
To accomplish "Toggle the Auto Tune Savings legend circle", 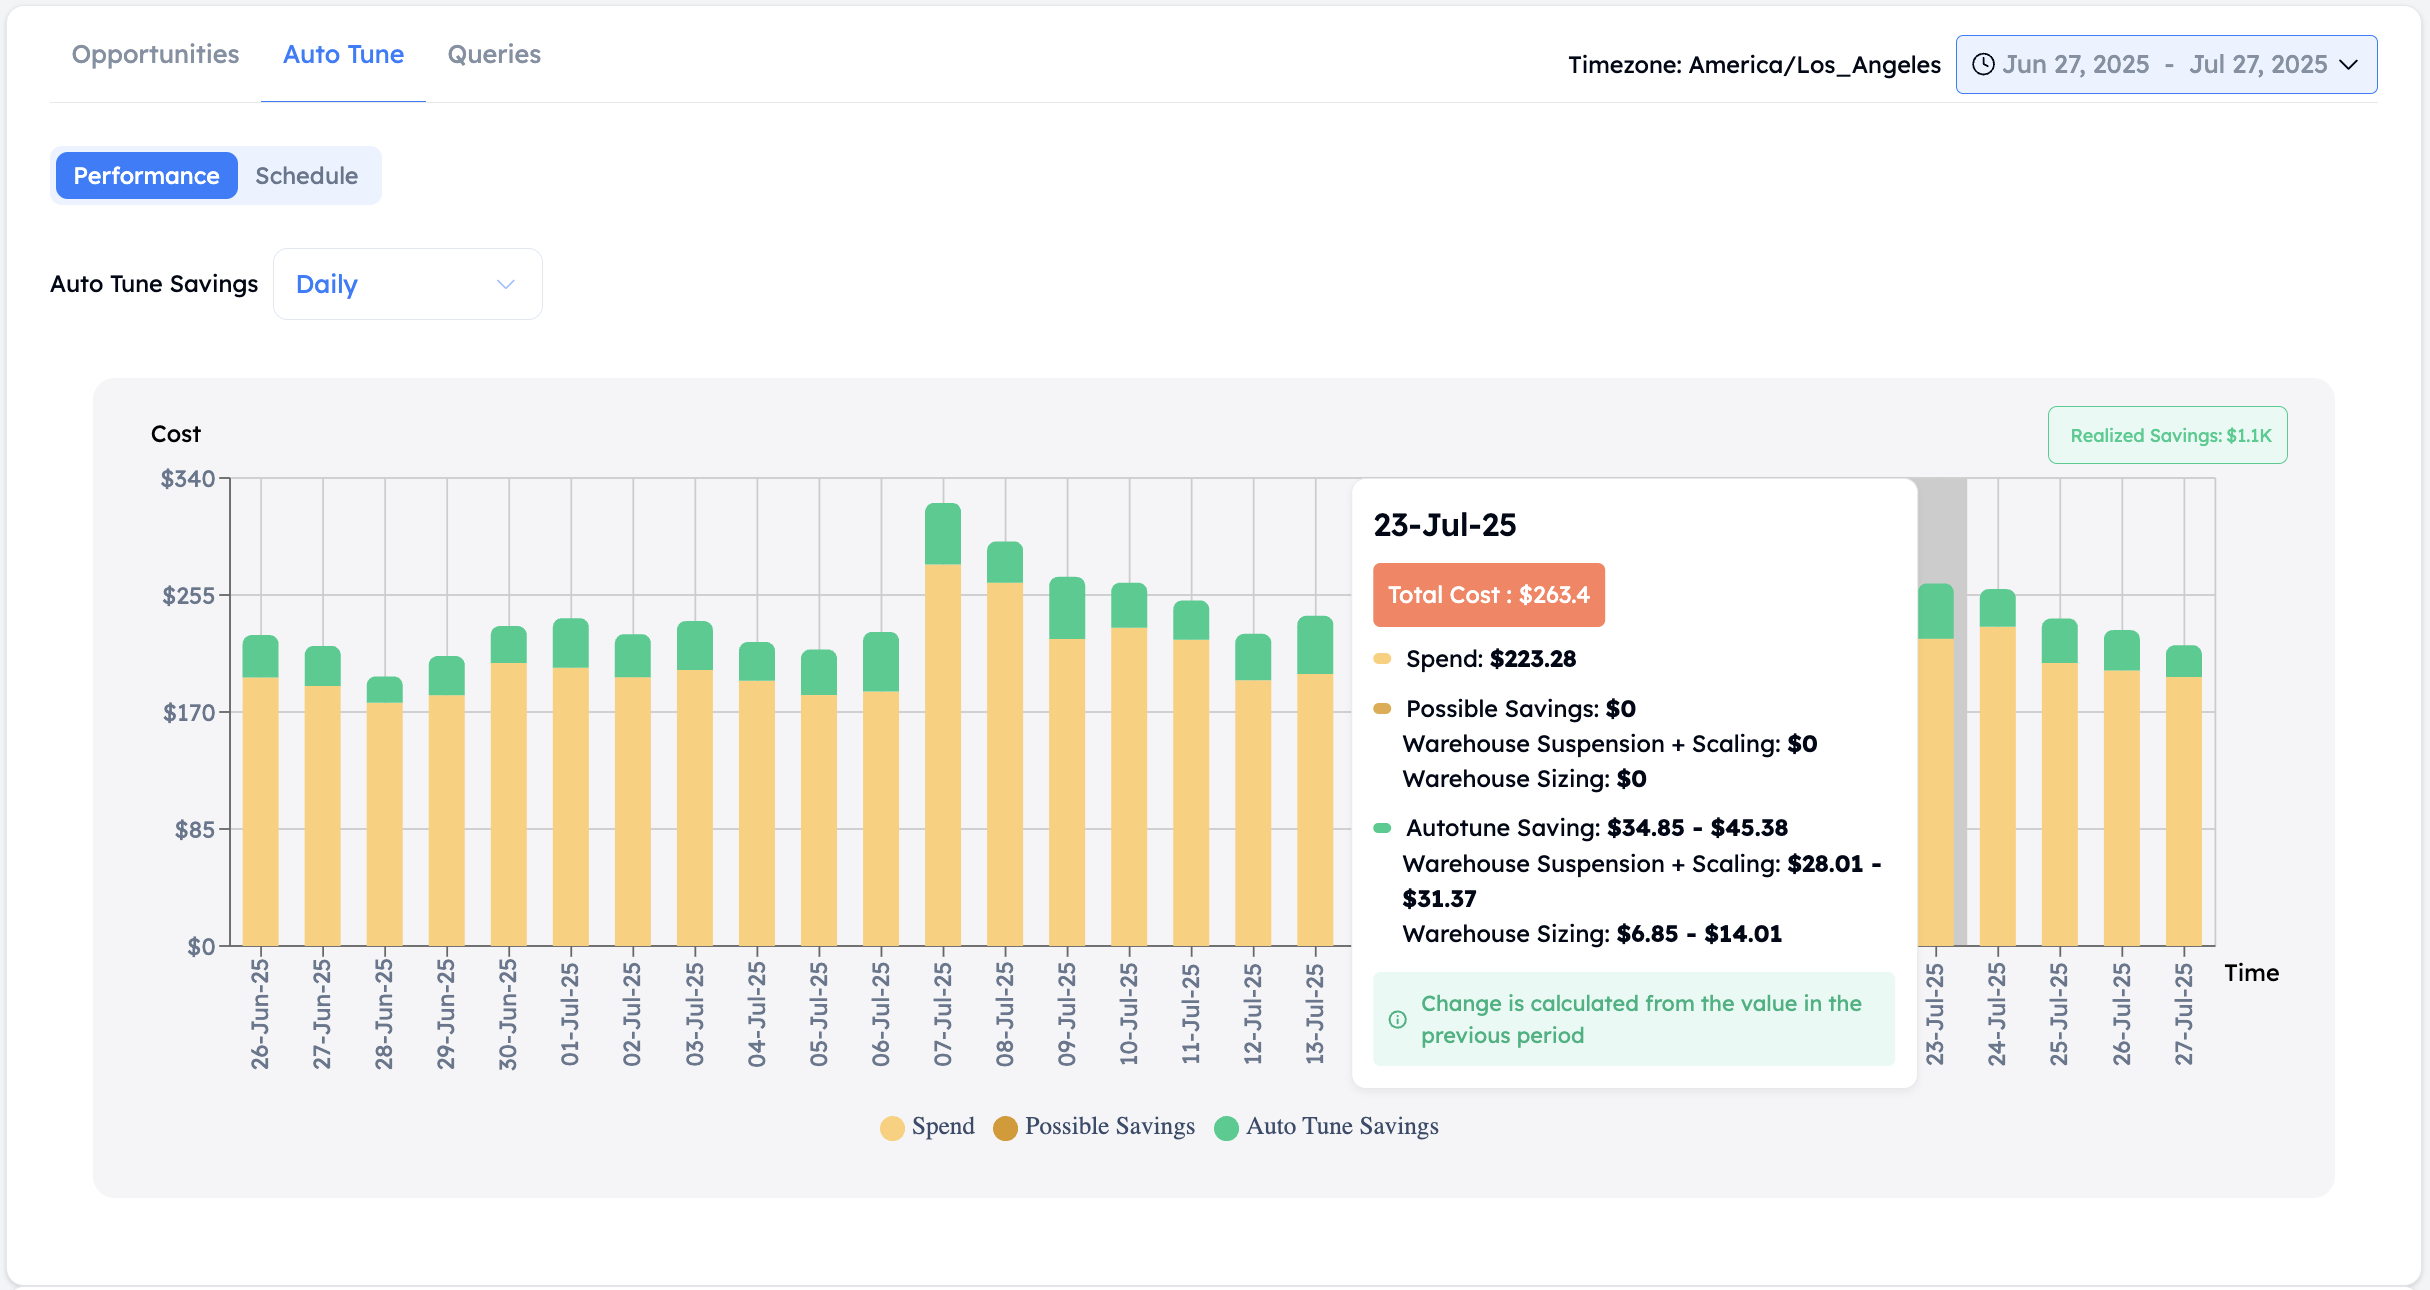I will point(1226,1128).
